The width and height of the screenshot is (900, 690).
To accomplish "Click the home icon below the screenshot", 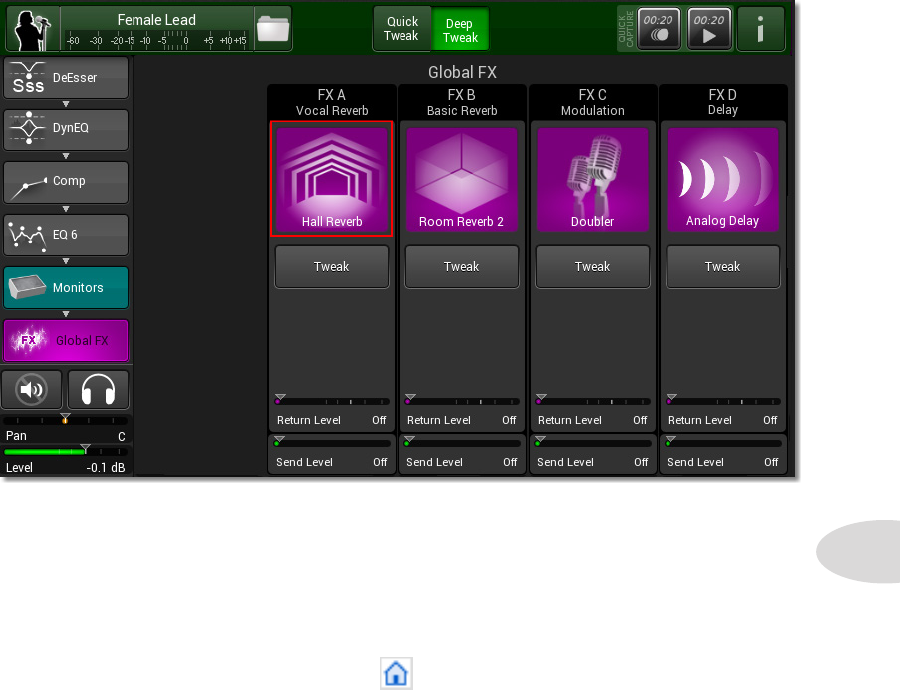I will [396, 673].
